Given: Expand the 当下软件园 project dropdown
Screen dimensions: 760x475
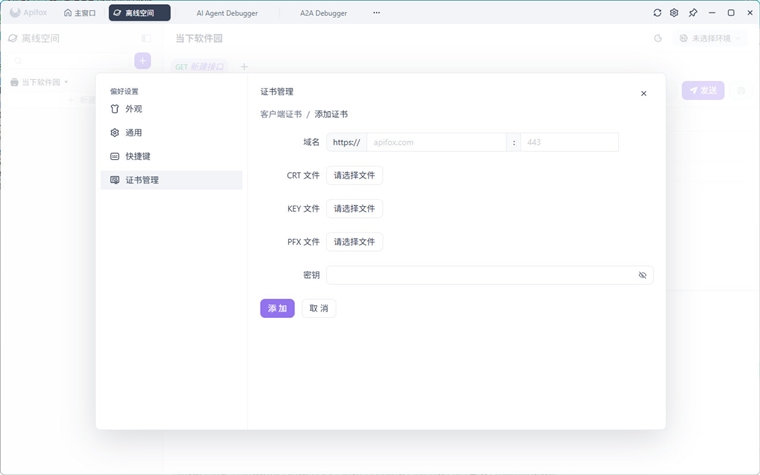Looking at the screenshot, I should click(x=40, y=82).
